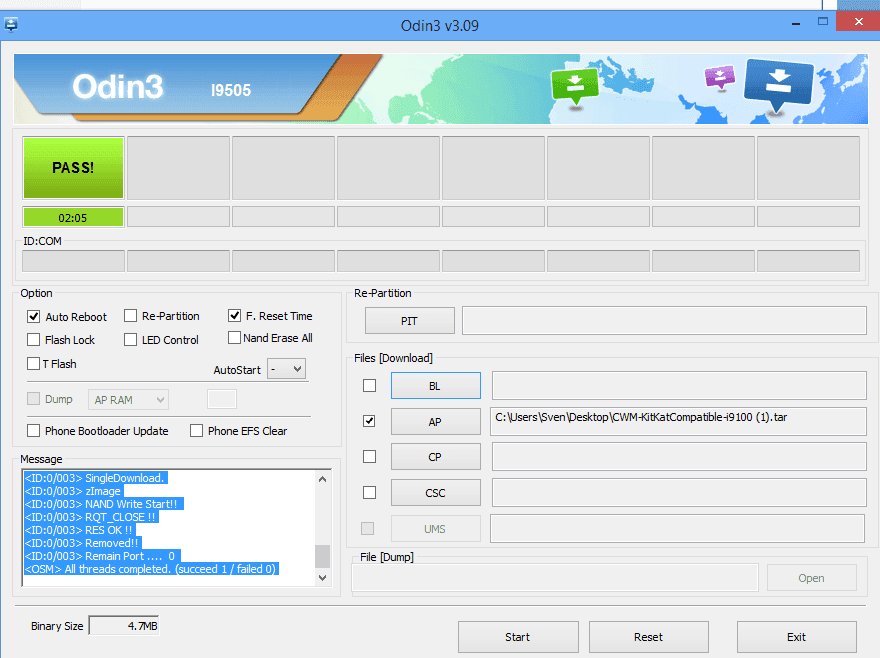Screen dimensions: 880x658
Task: Enable LED Control
Action: (130, 340)
